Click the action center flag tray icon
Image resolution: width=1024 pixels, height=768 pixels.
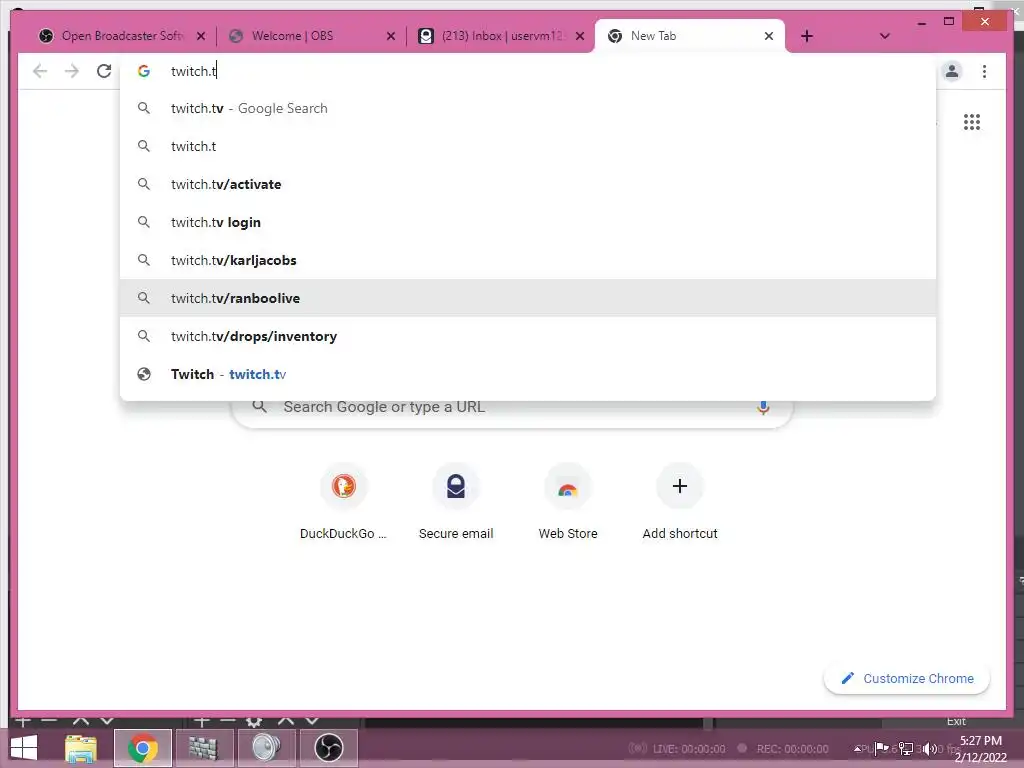[x=882, y=748]
